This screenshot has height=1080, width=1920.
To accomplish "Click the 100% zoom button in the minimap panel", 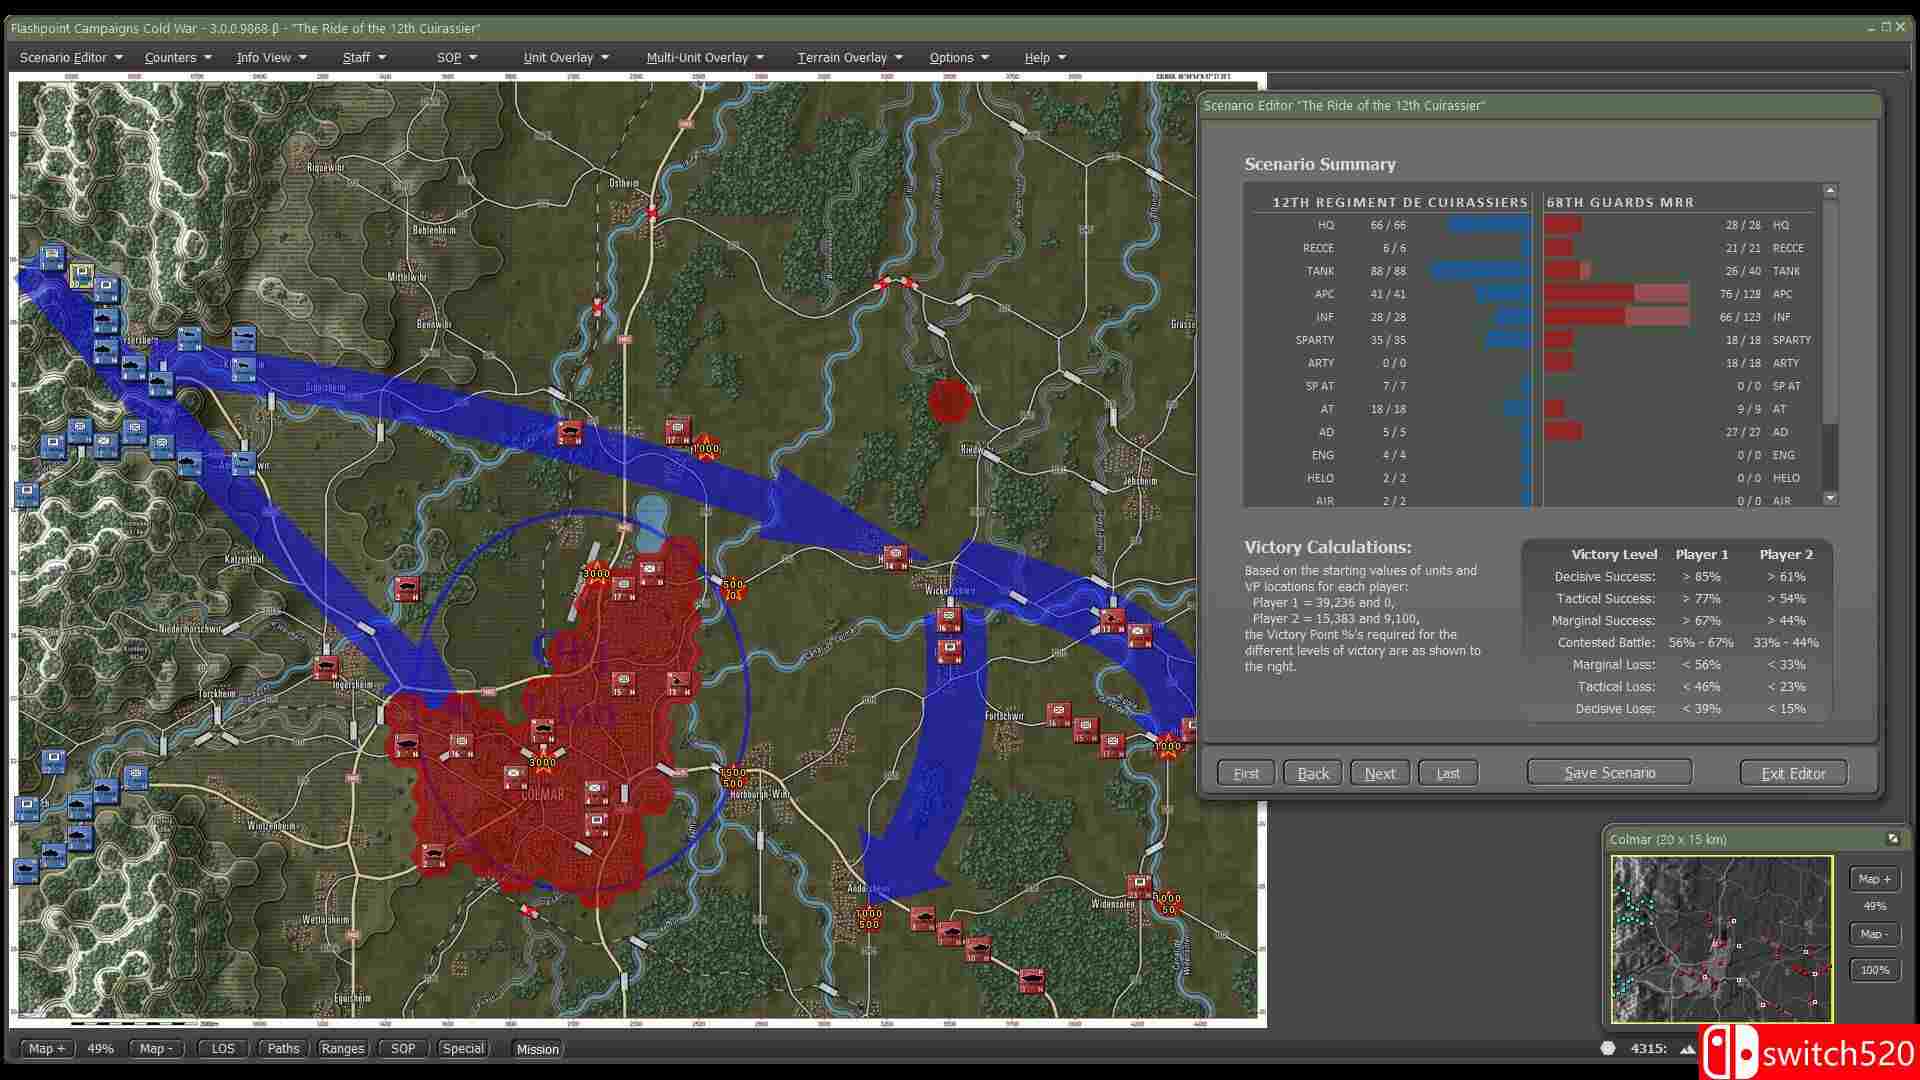I will 1874,969.
